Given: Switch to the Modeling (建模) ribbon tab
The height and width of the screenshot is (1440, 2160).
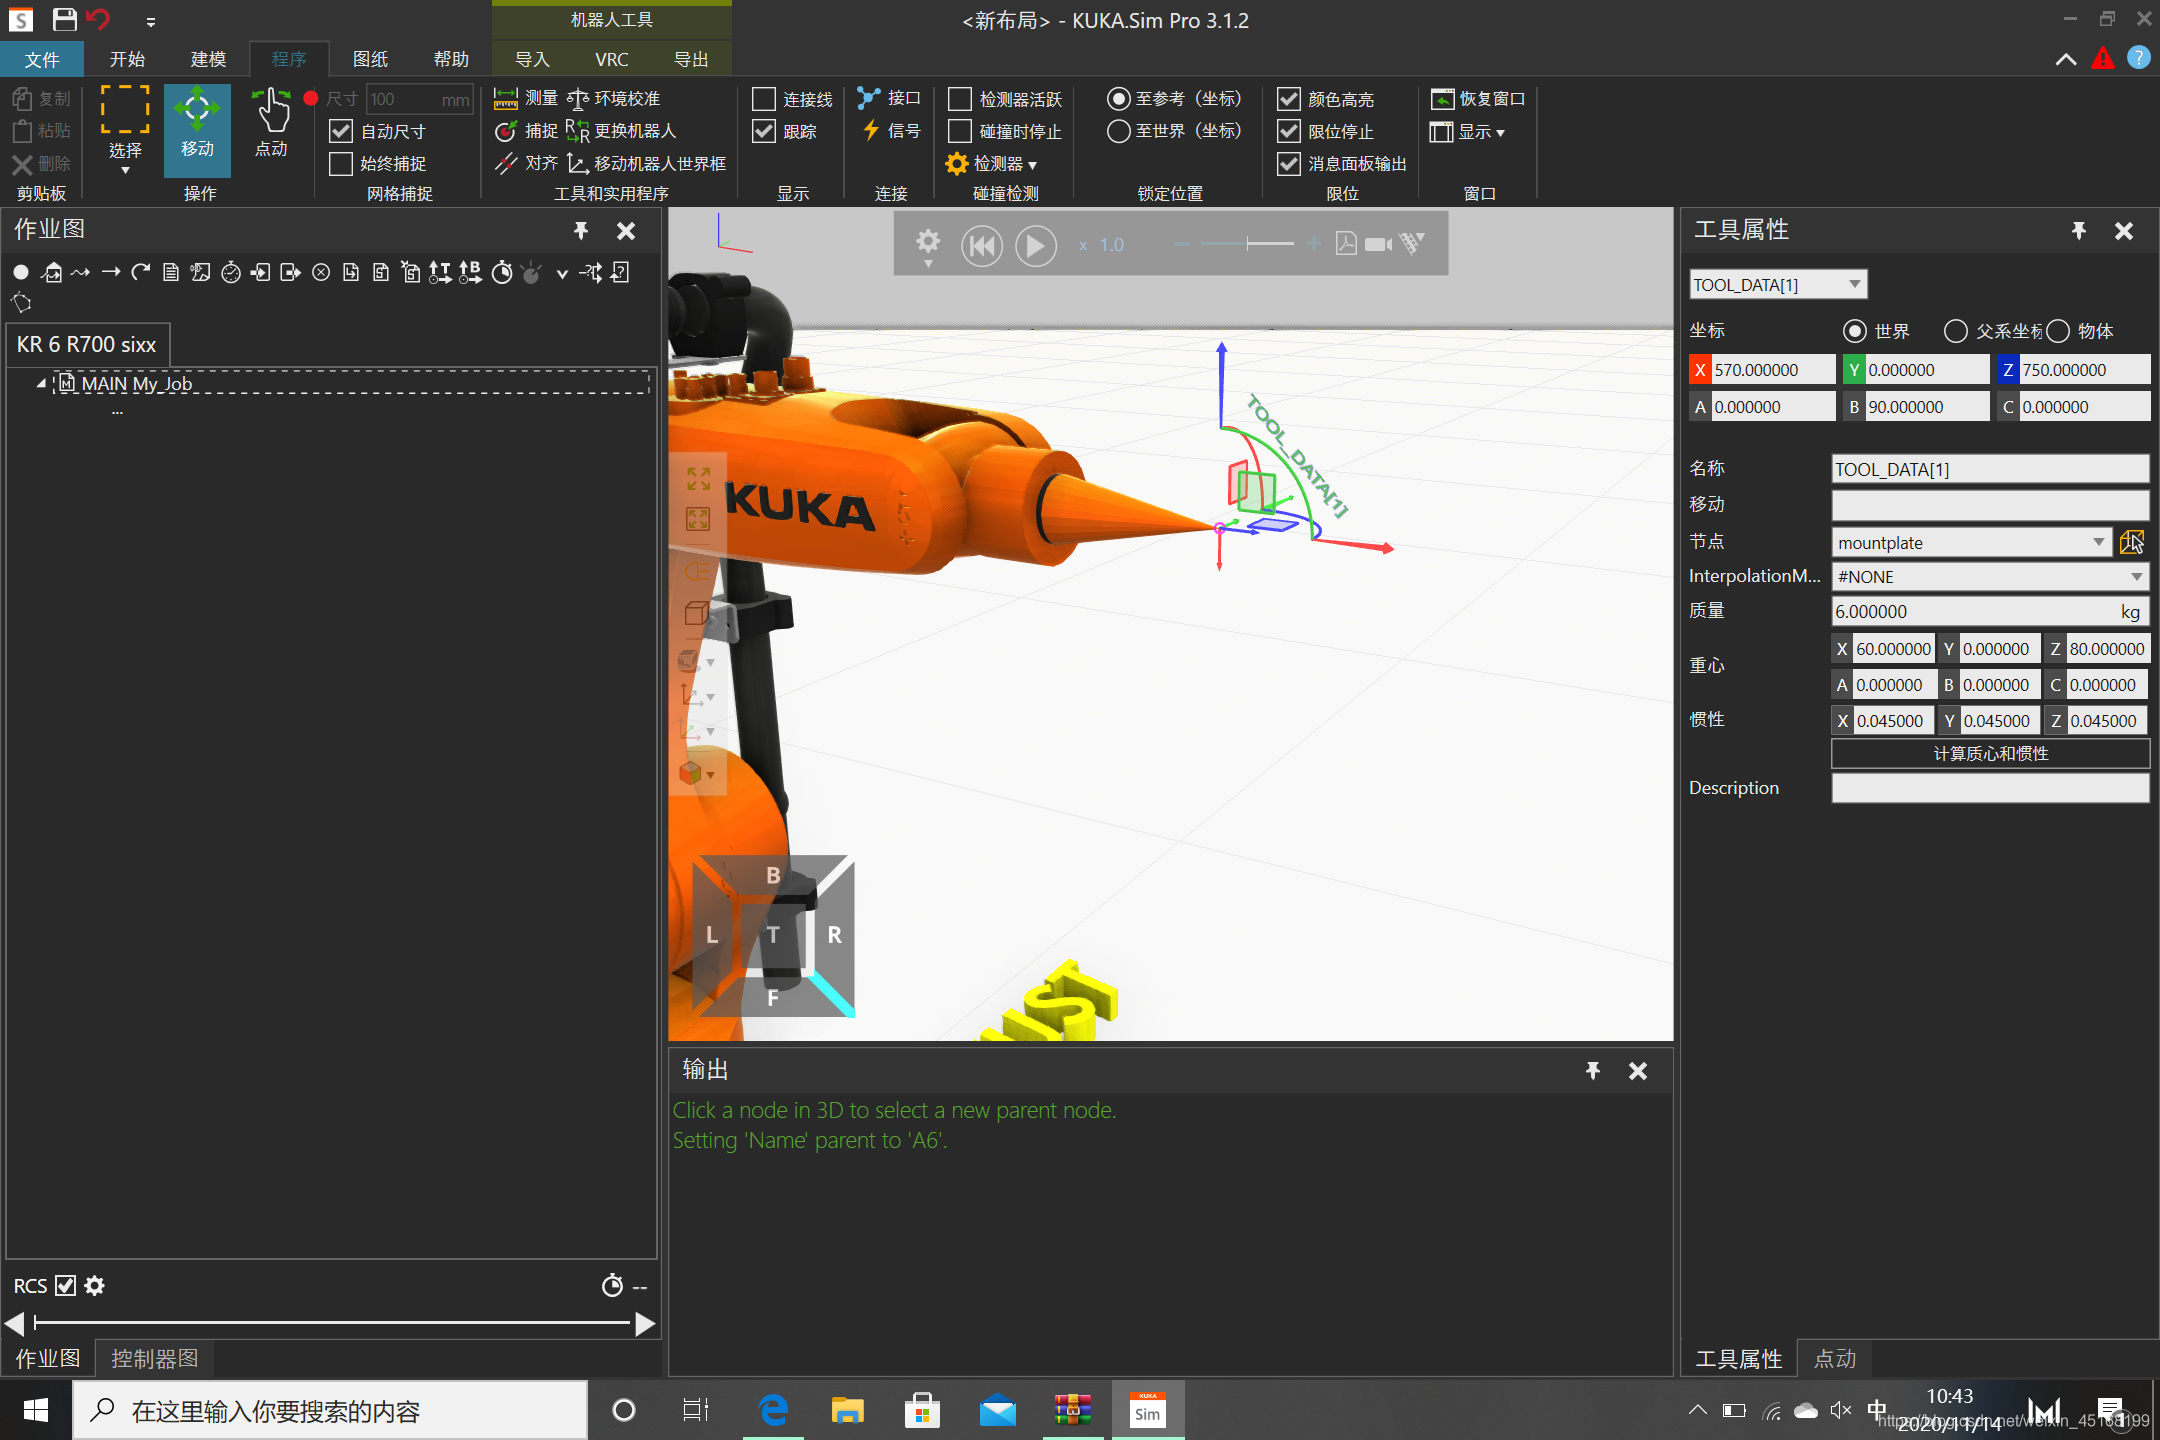Looking at the screenshot, I should [208, 59].
